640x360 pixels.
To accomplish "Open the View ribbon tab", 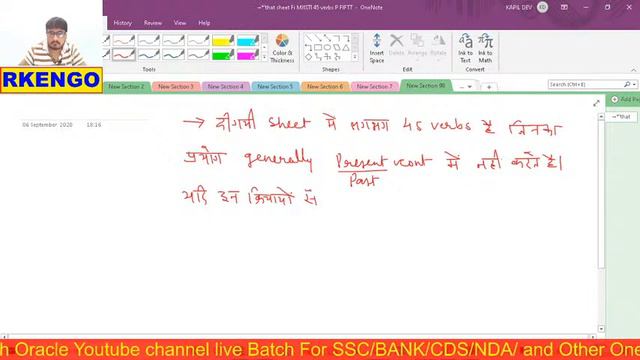I will coord(180,23).
